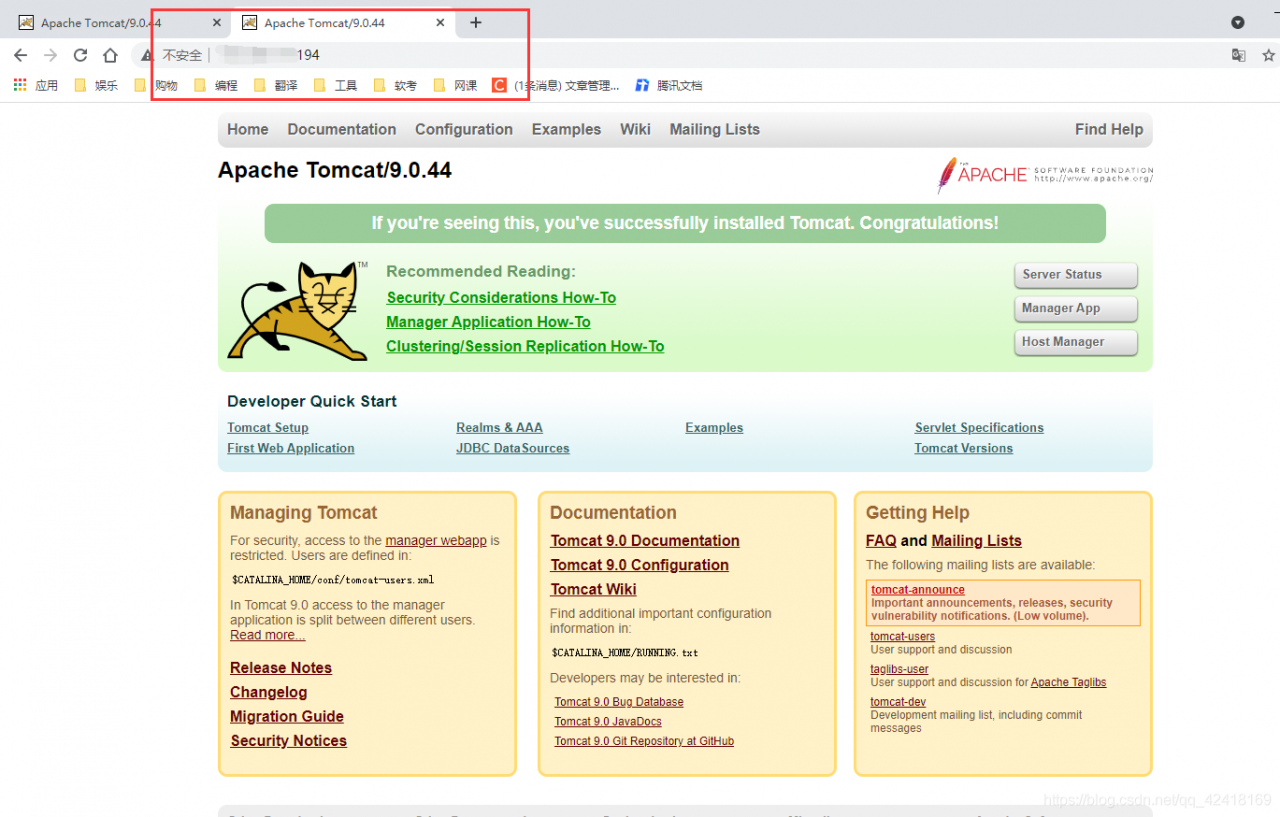
Task: Click the translate page icon
Action: click(1239, 56)
